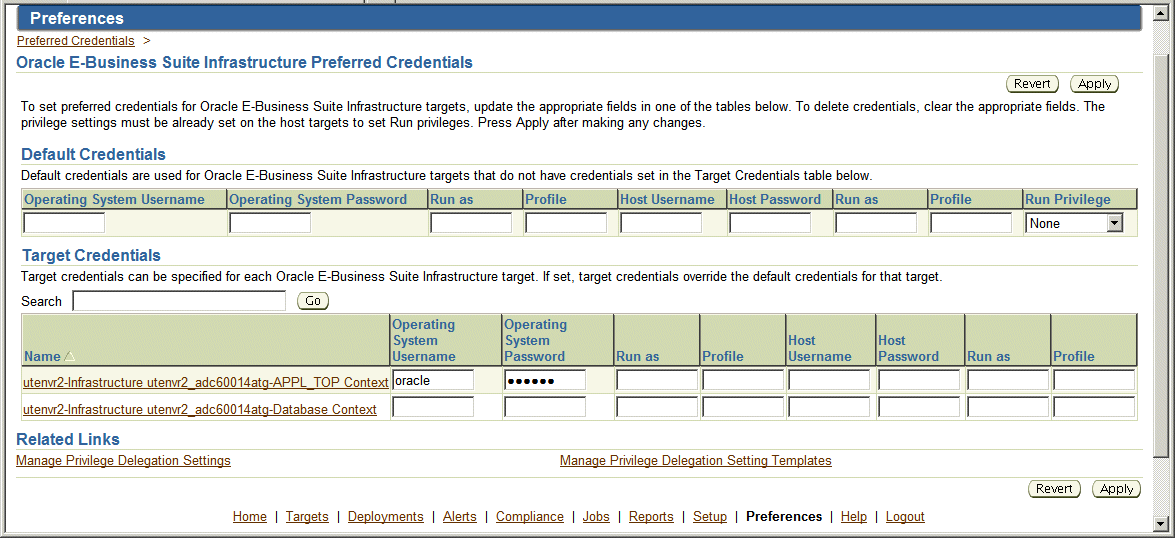This screenshot has height=538, width=1175.
Task: Click Logout in footer navigation
Action: click(905, 516)
